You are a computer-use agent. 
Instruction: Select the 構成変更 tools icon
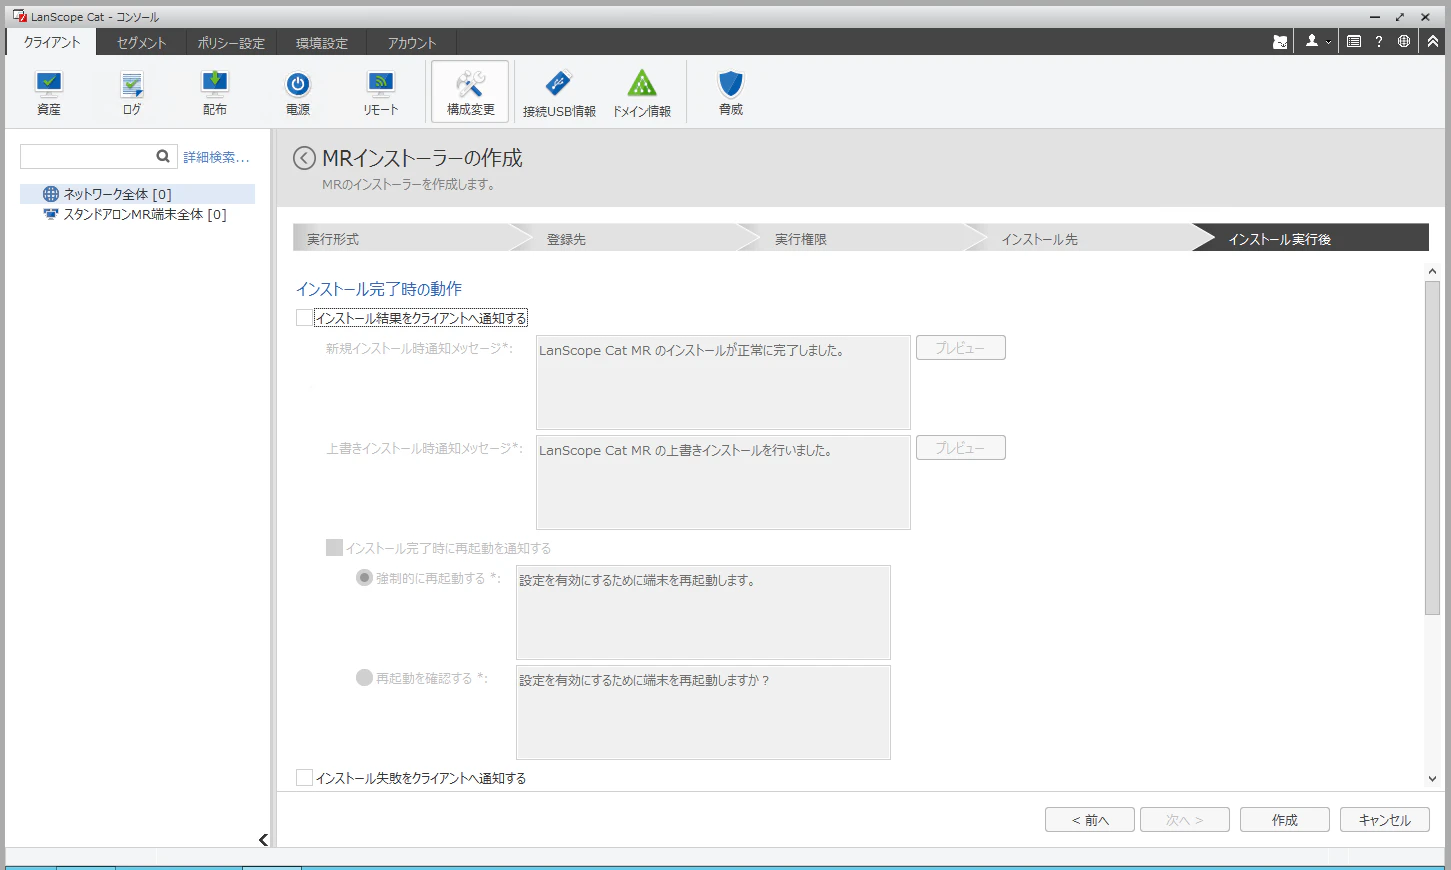pyautogui.click(x=470, y=92)
